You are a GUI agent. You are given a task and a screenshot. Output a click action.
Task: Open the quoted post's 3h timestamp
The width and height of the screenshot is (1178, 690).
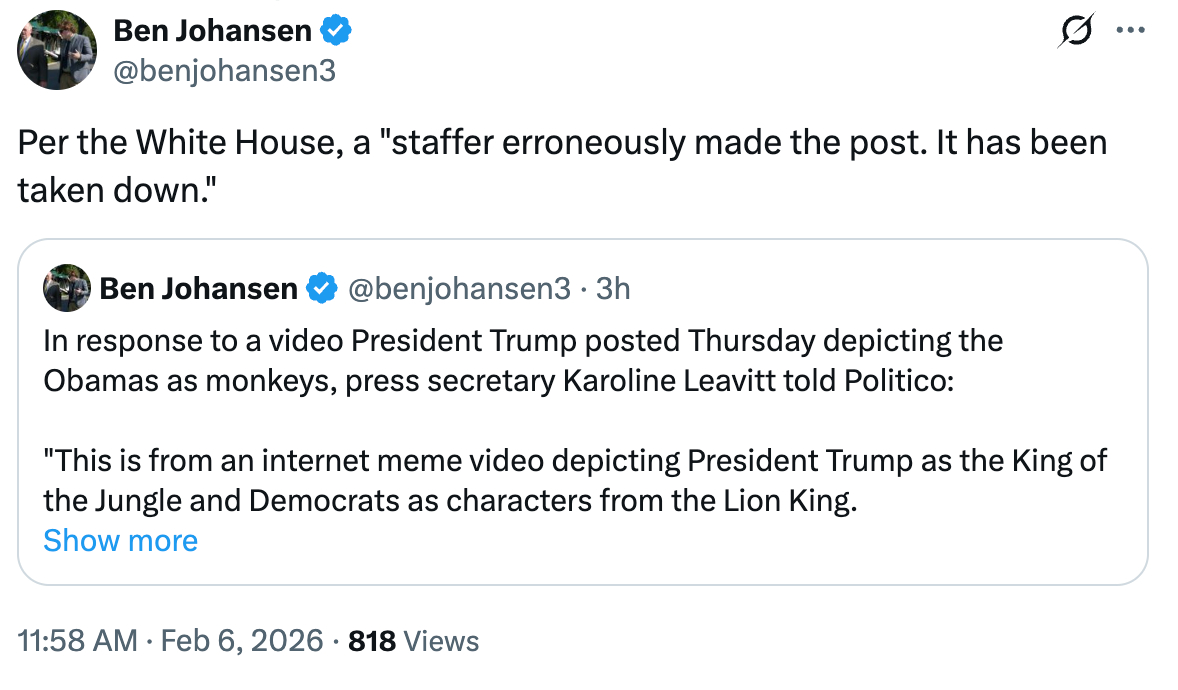click(612, 290)
